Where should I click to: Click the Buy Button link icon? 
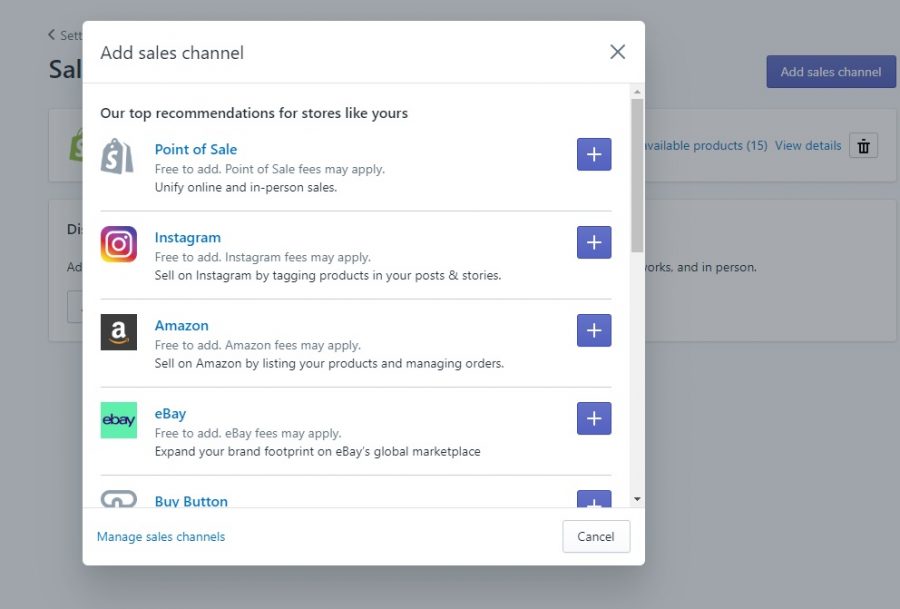click(x=119, y=499)
